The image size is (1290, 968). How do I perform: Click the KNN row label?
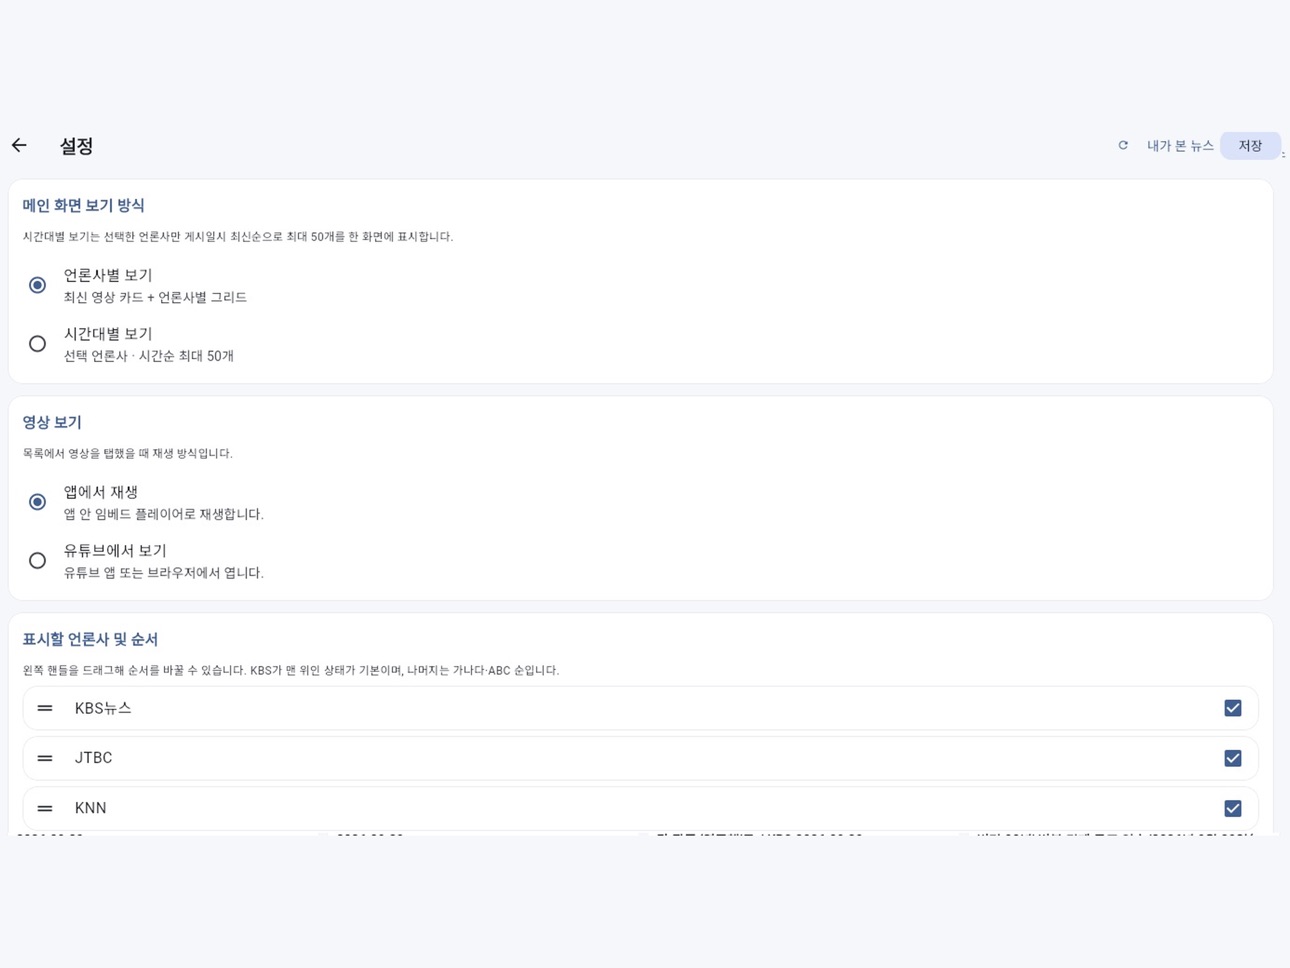pos(90,808)
